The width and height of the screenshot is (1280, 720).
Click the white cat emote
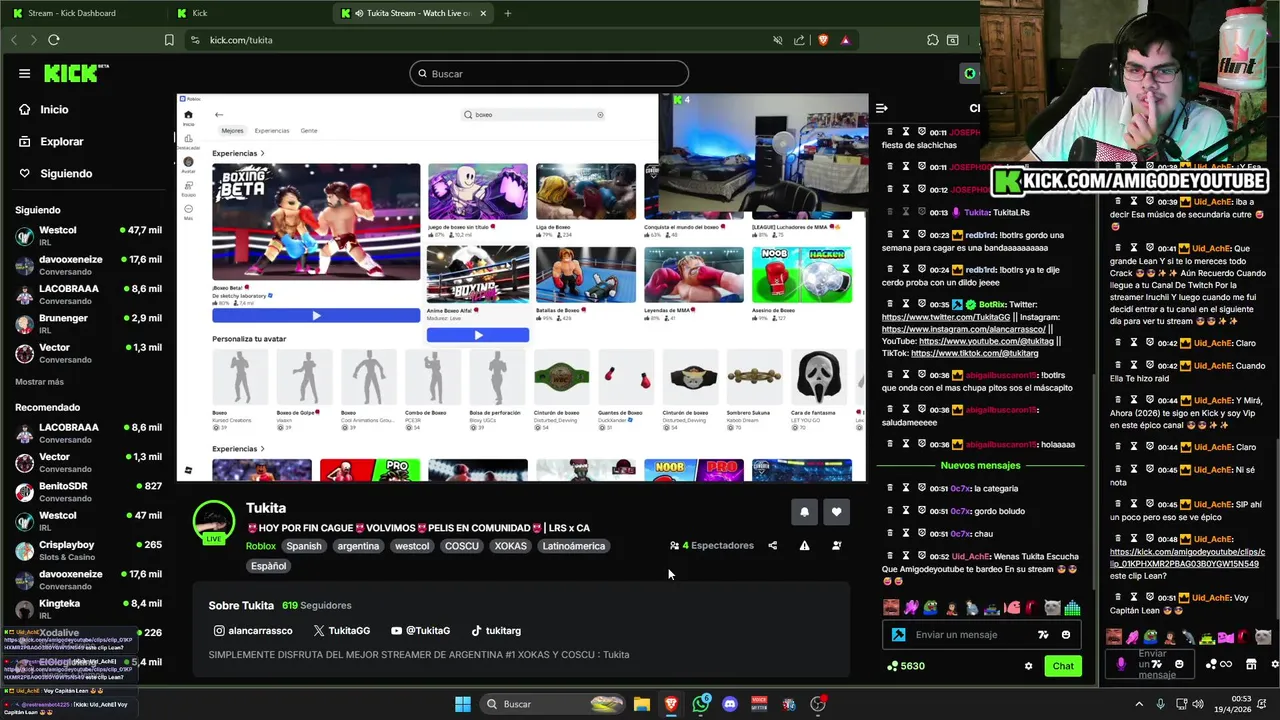[x=1052, y=607]
